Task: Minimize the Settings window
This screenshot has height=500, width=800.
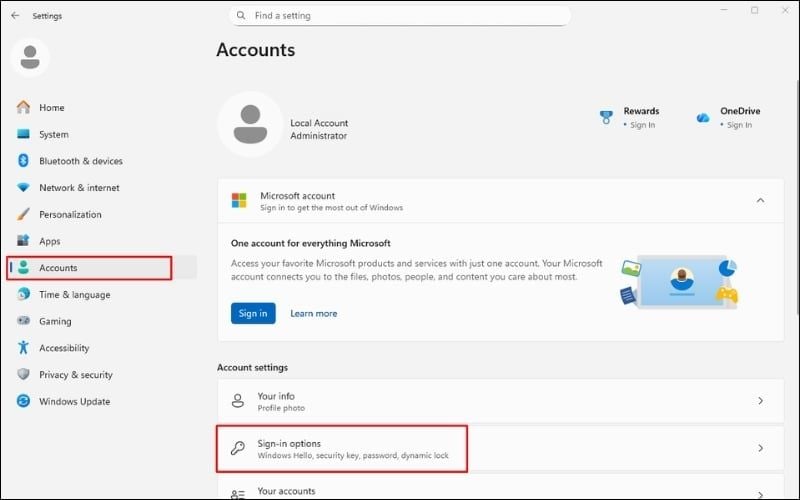Action: point(724,10)
